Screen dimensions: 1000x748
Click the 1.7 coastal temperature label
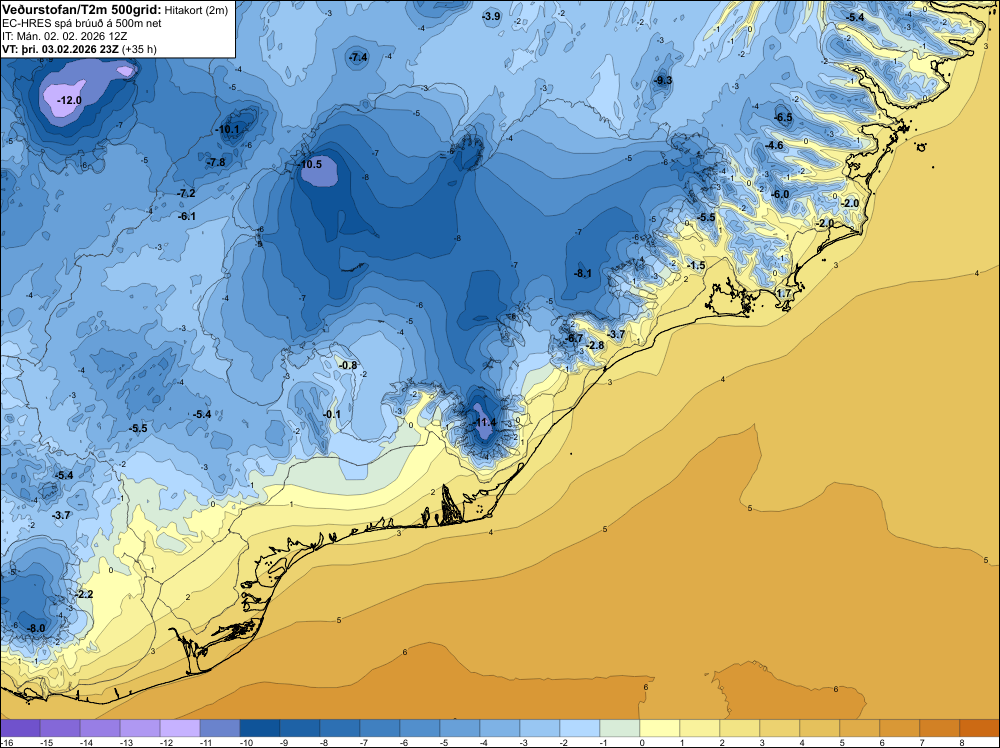point(784,293)
